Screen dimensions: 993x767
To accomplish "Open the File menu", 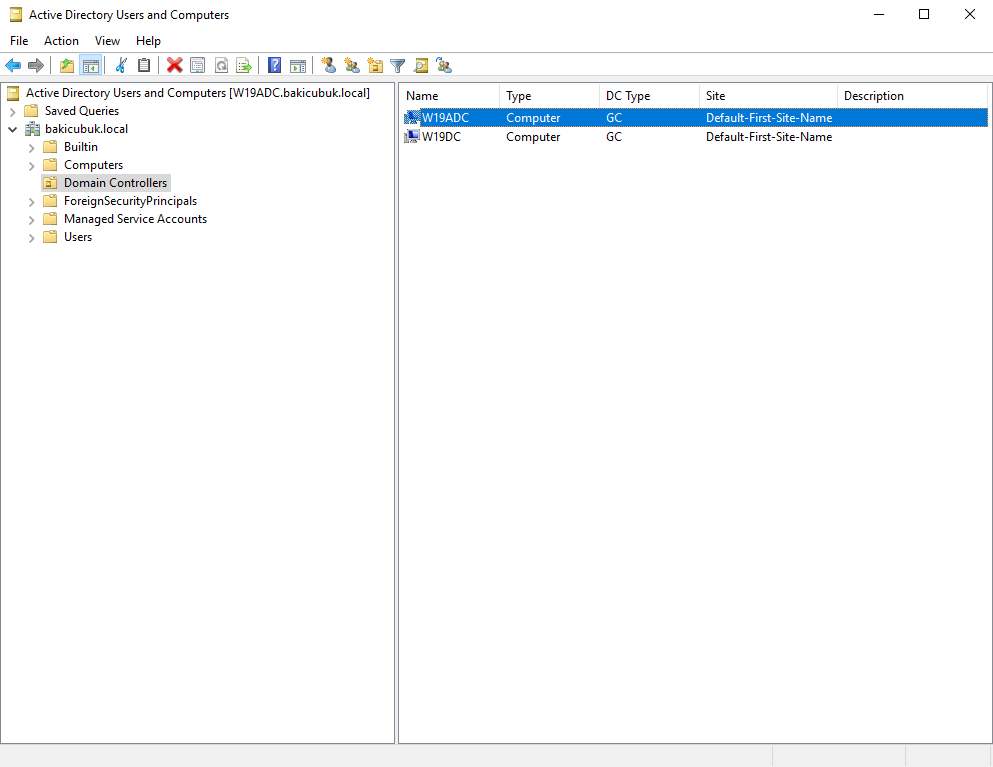I will [19, 41].
